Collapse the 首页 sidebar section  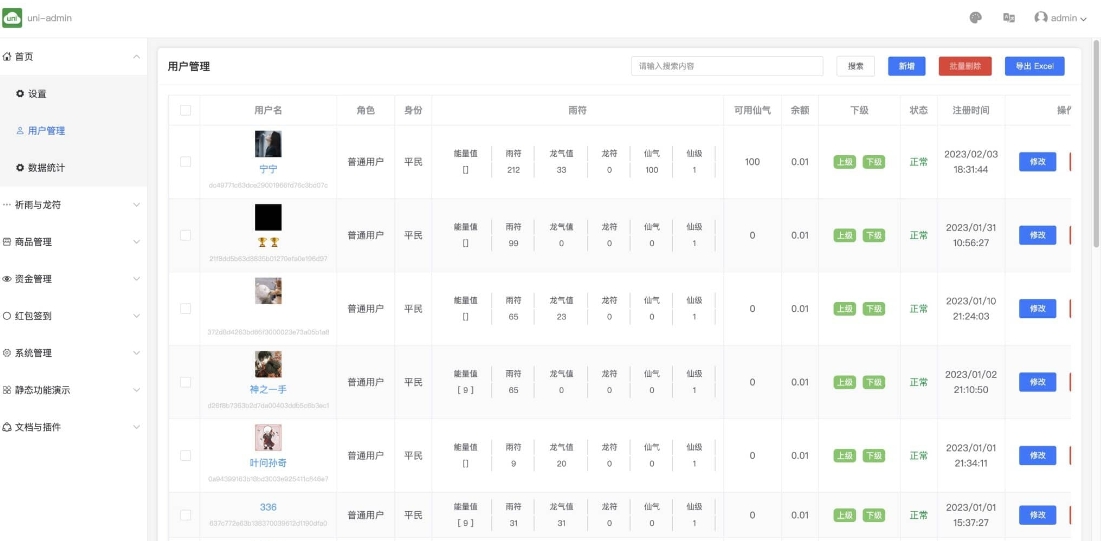[x=136, y=57]
